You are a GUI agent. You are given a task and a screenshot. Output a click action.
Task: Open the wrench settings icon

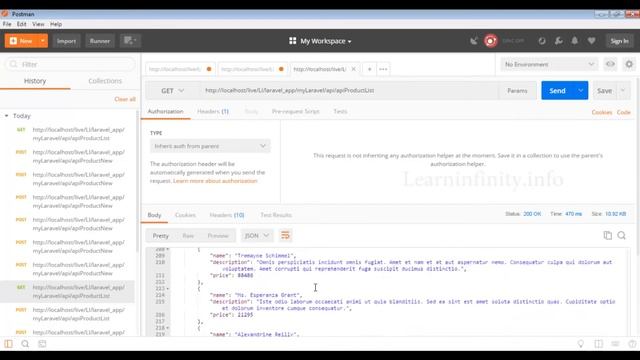(558, 41)
